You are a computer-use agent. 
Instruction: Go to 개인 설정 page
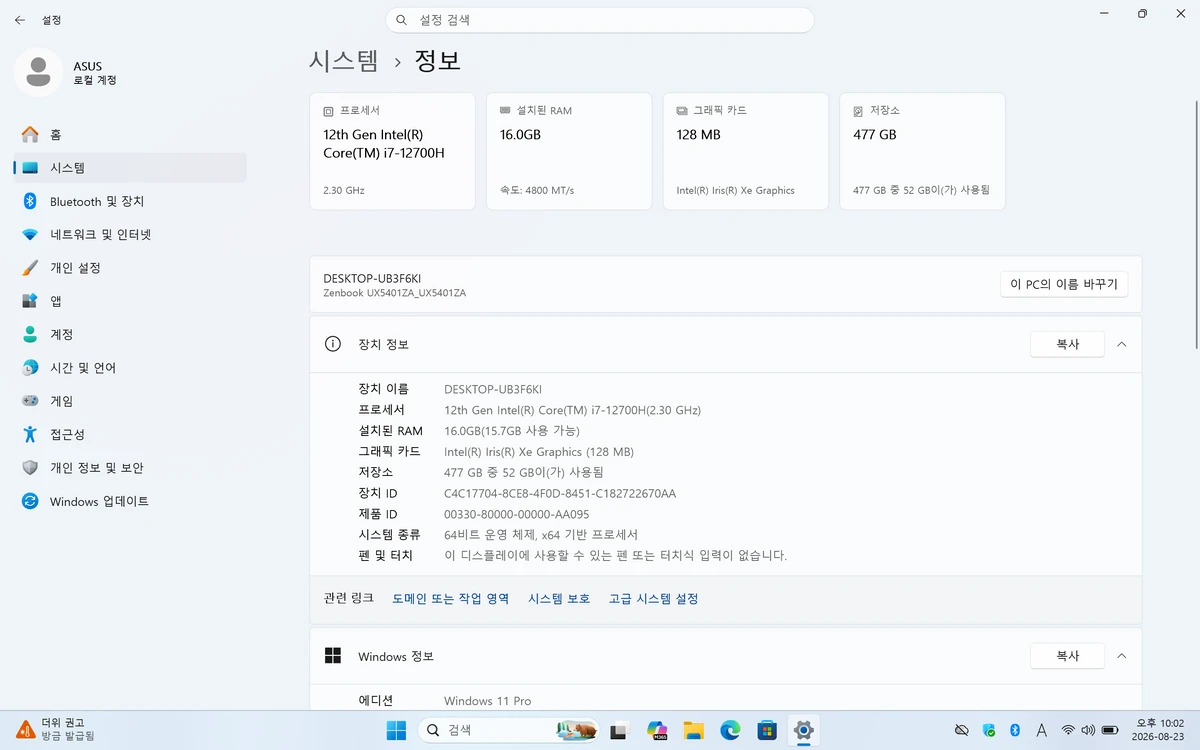pos(130,268)
